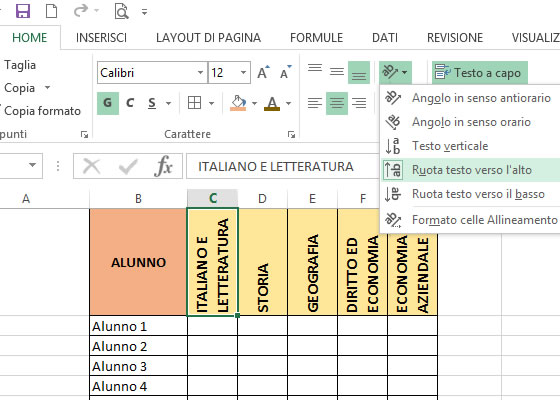
Task: Click the Print Preview icon
Action: pos(121,11)
